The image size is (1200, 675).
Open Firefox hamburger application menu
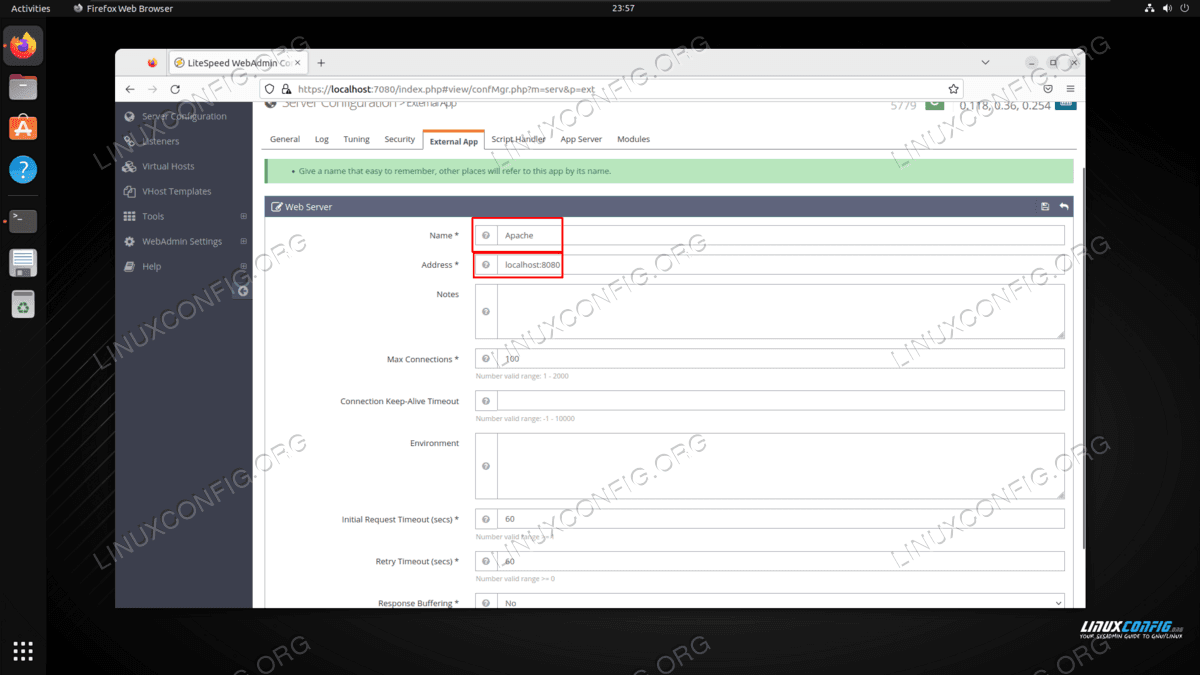pos(1070,89)
